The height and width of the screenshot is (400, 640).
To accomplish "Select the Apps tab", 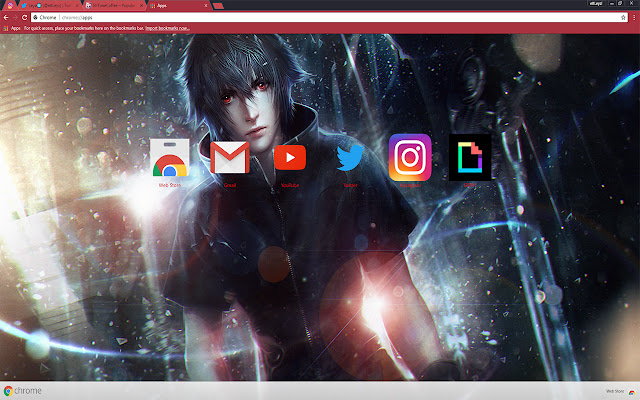I will (177, 5).
